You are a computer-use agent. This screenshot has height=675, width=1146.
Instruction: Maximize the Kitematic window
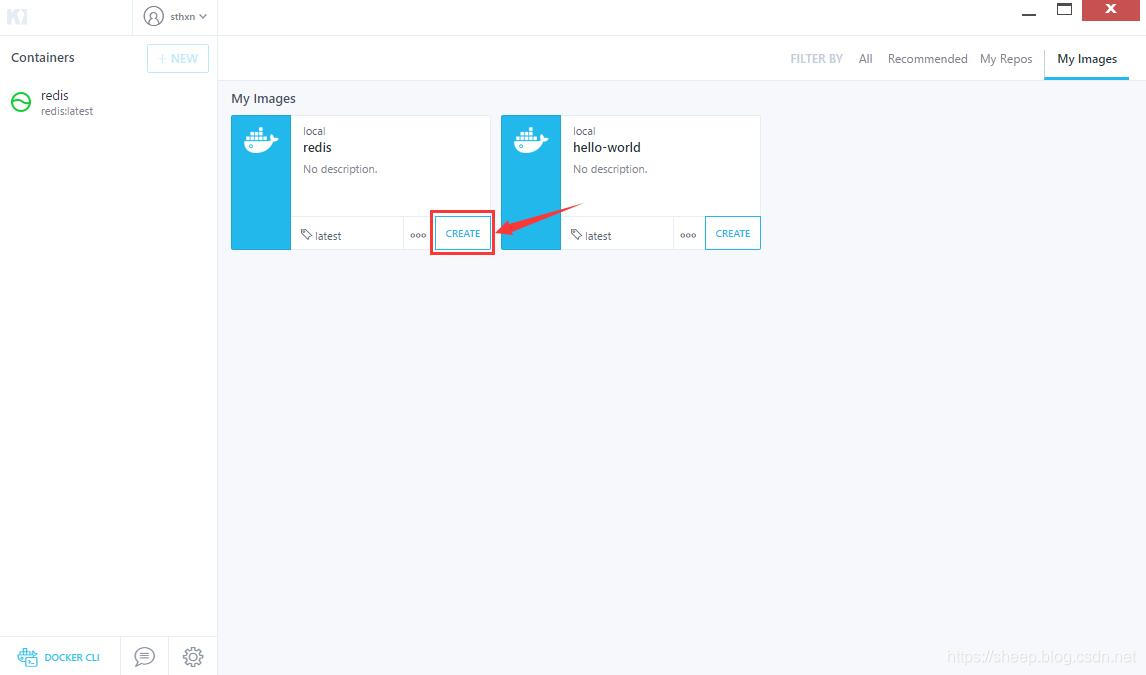1064,9
